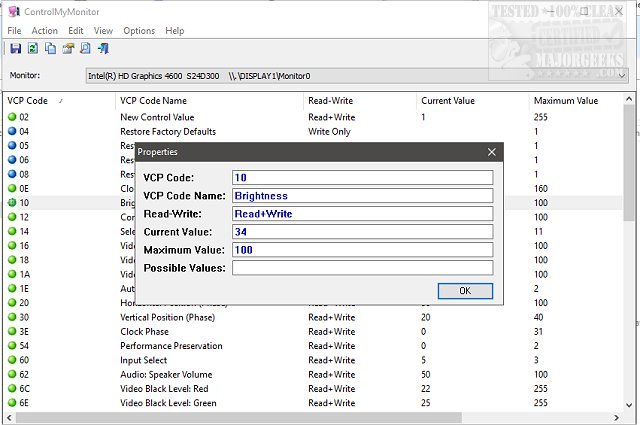Screen dimensions: 640x425
Task: Click the Current Value field showing 34
Action: point(362,232)
